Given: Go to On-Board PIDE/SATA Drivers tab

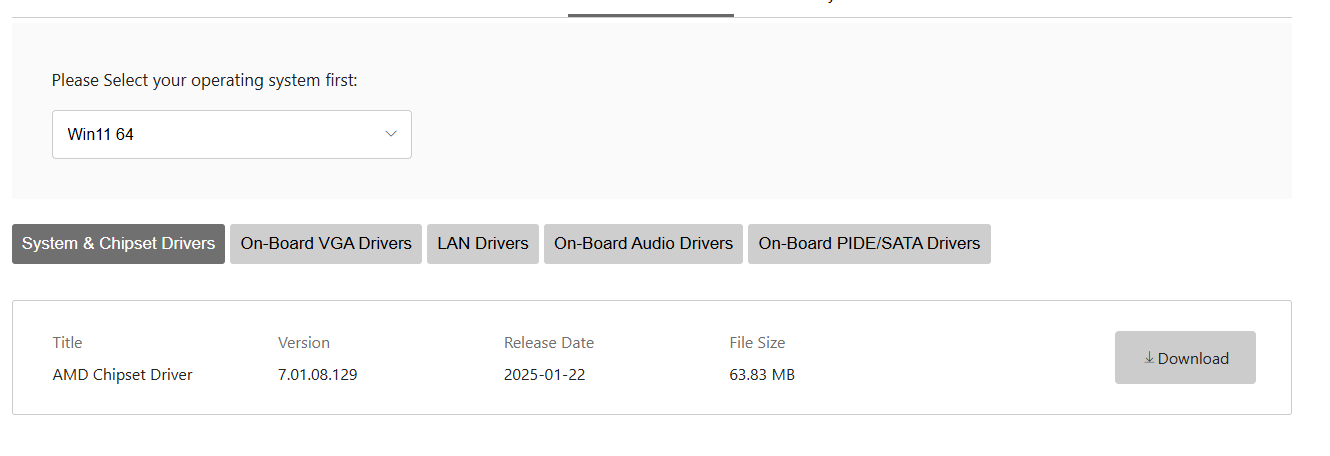Looking at the screenshot, I should 869,244.
